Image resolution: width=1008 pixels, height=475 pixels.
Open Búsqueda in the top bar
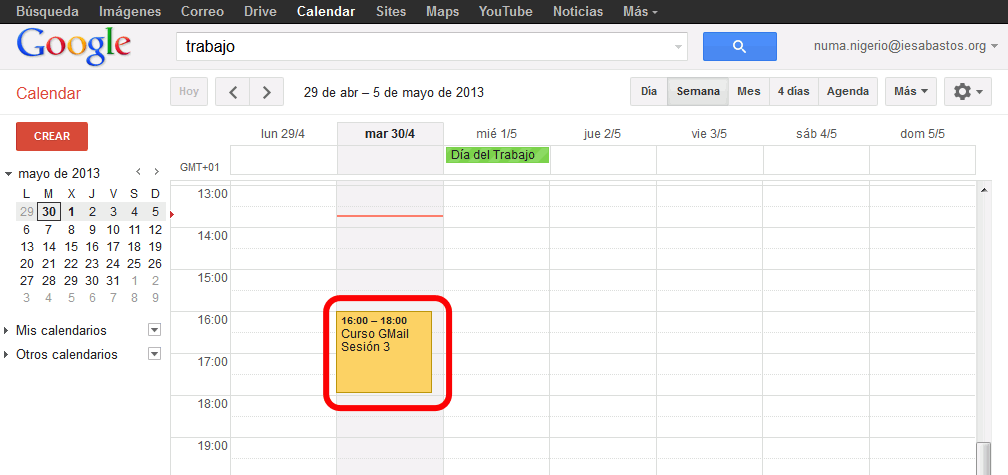(x=48, y=12)
